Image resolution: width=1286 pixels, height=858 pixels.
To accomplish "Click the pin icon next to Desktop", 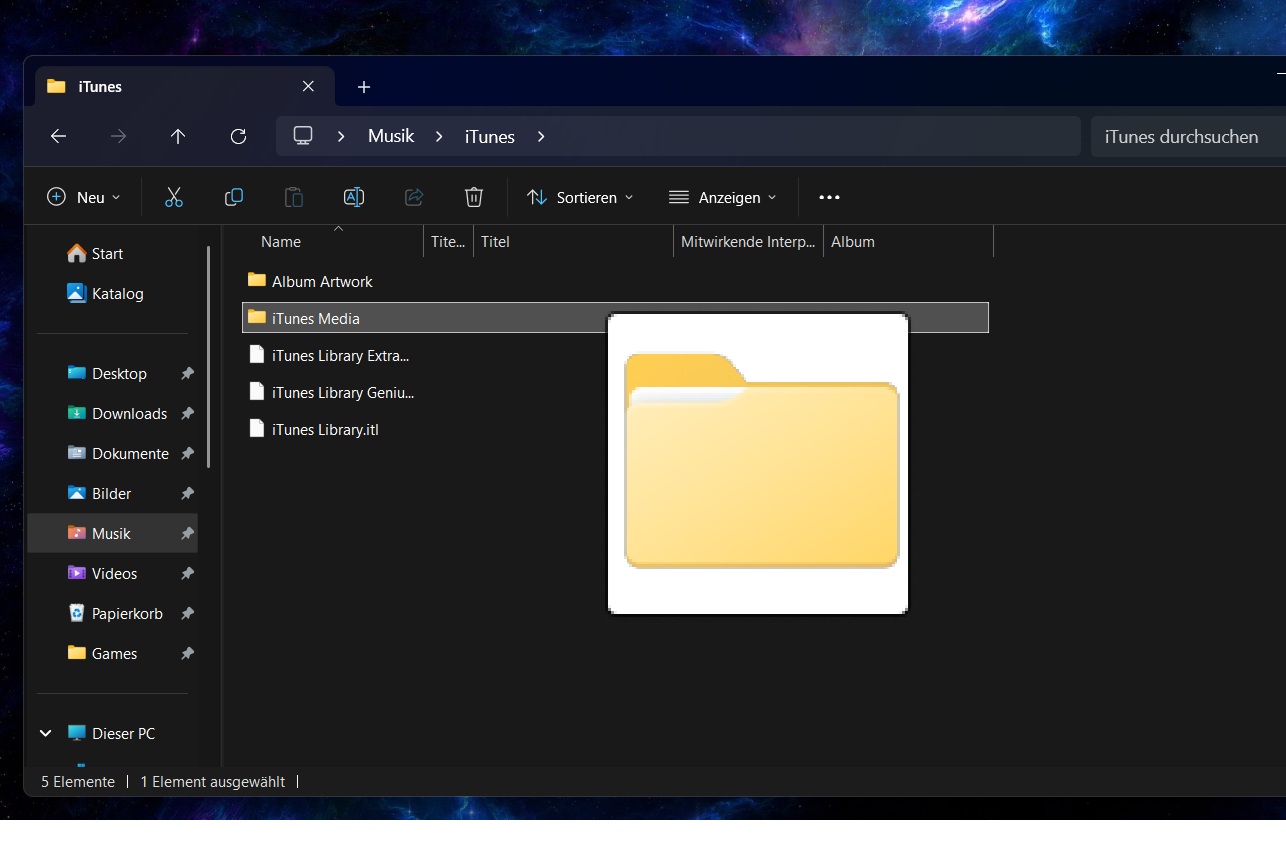I will (187, 374).
